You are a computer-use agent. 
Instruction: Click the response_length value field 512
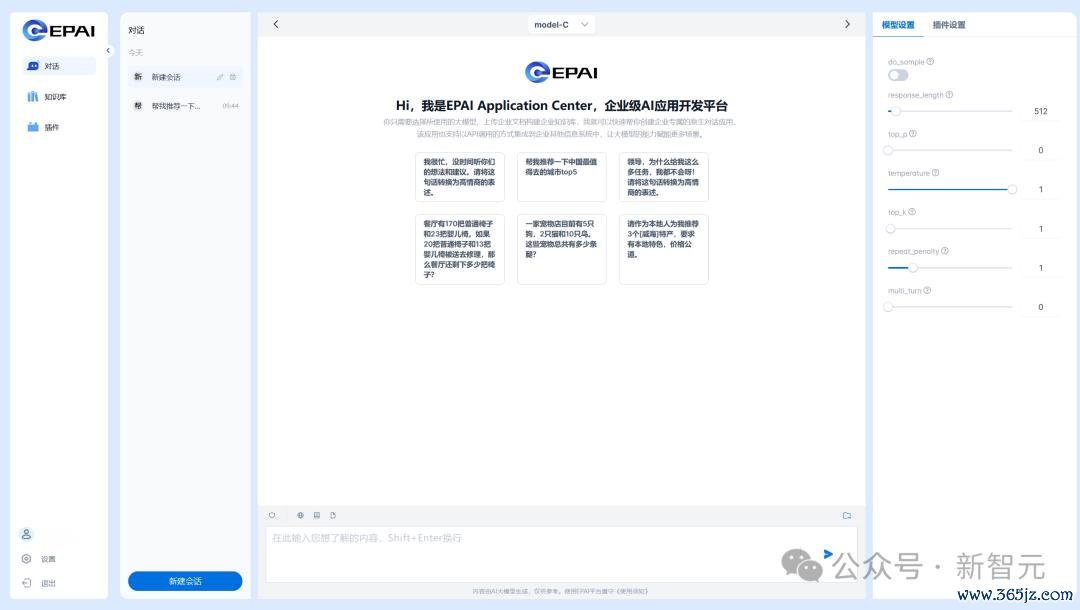tap(1041, 111)
